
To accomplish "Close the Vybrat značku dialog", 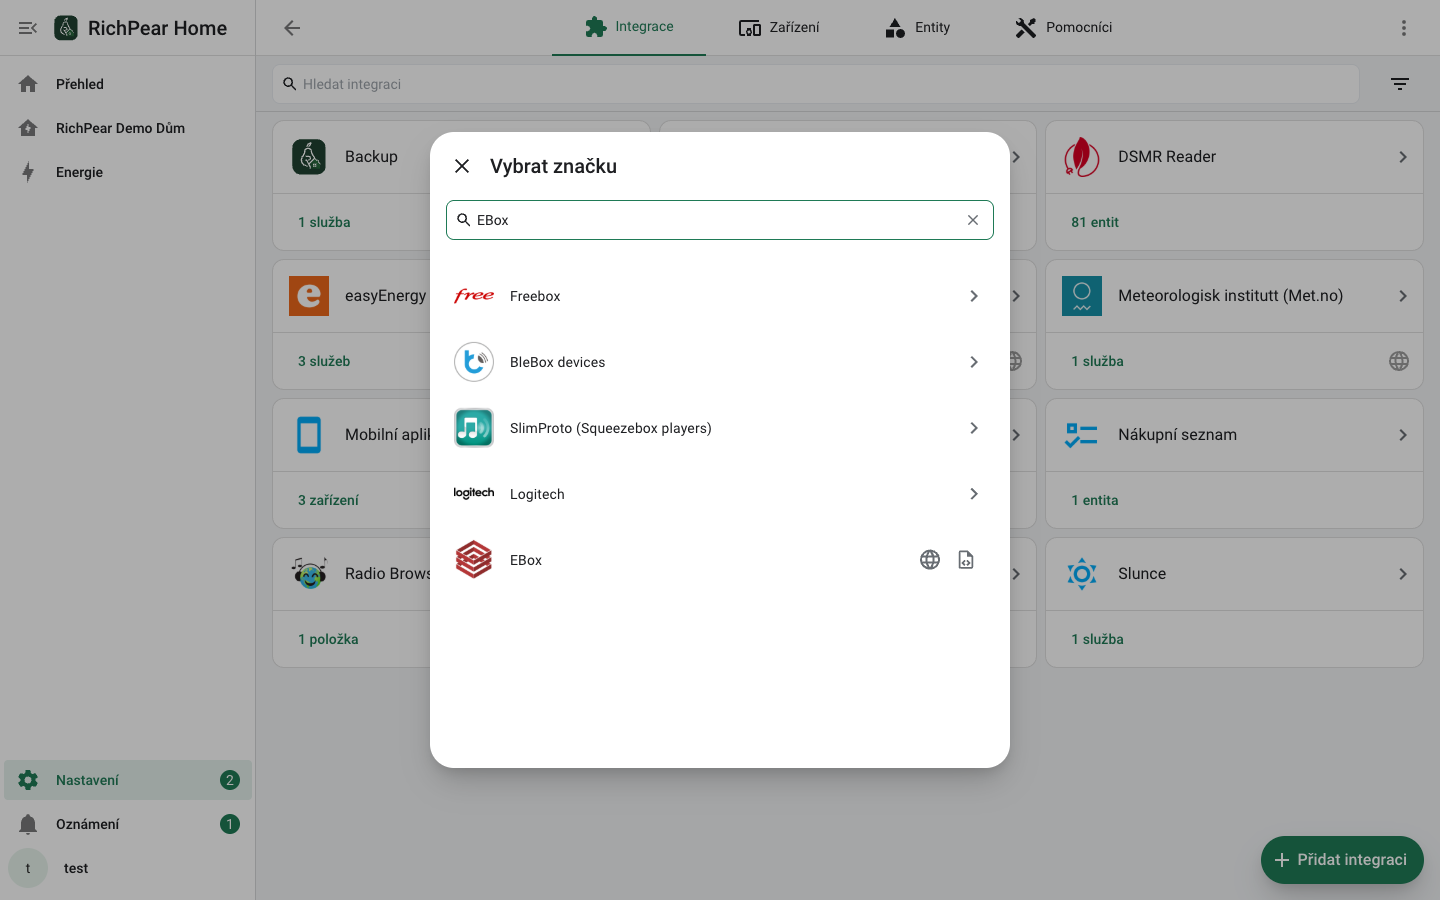I will (x=462, y=166).
